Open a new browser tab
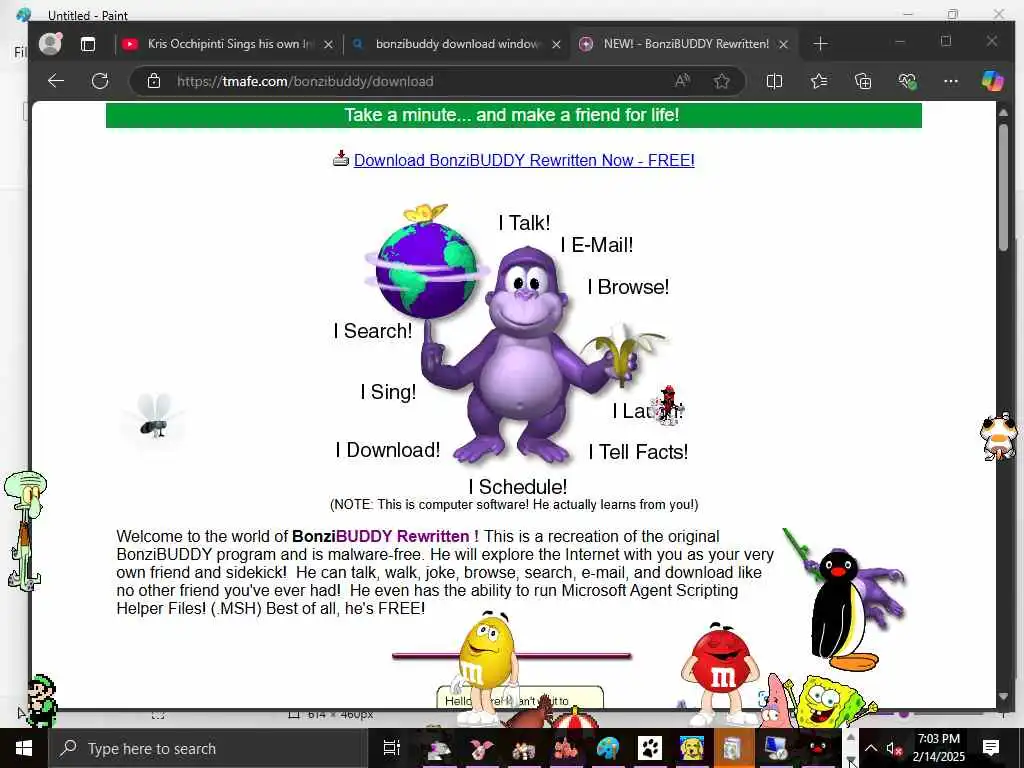 tap(821, 44)
